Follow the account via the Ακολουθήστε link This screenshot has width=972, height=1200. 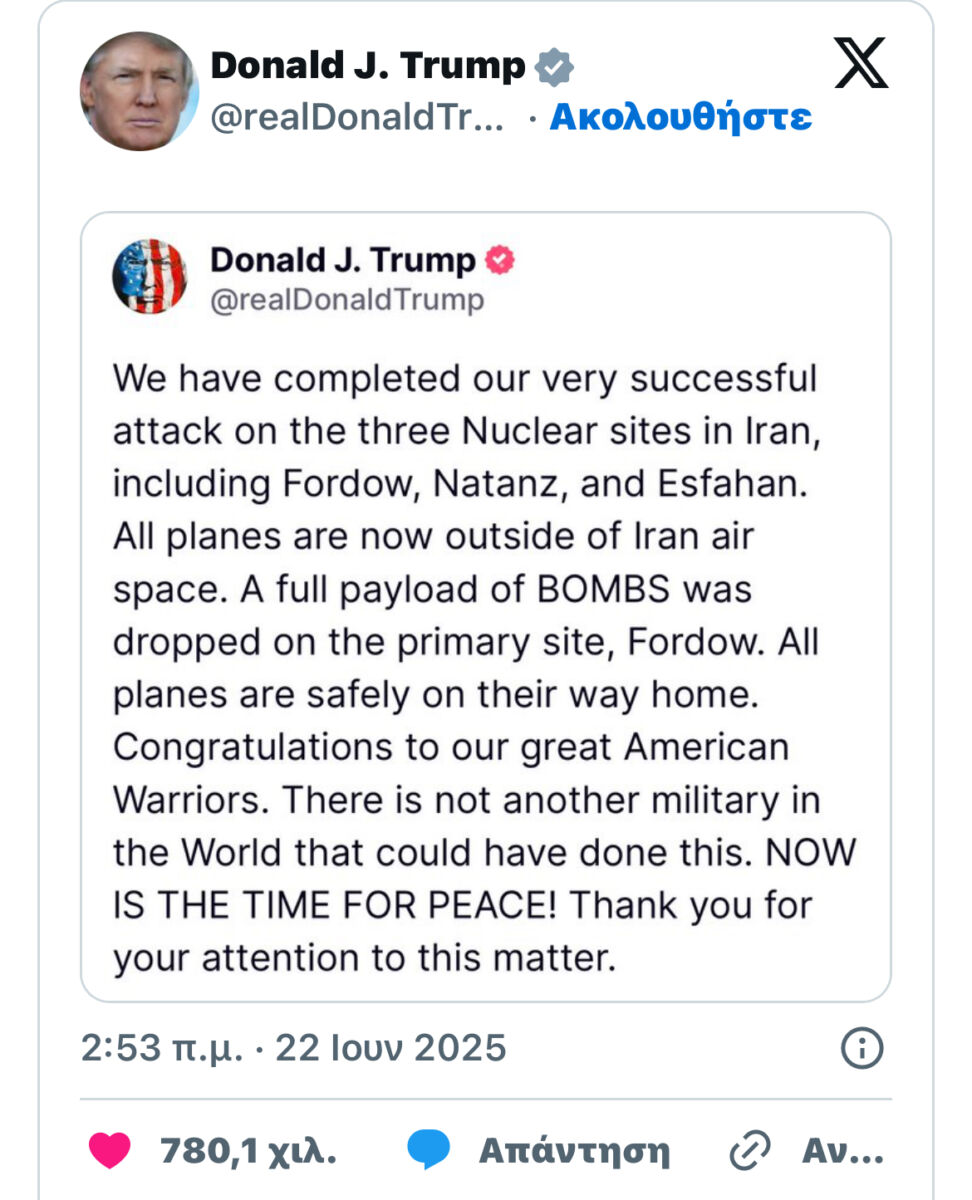point(680,117)
